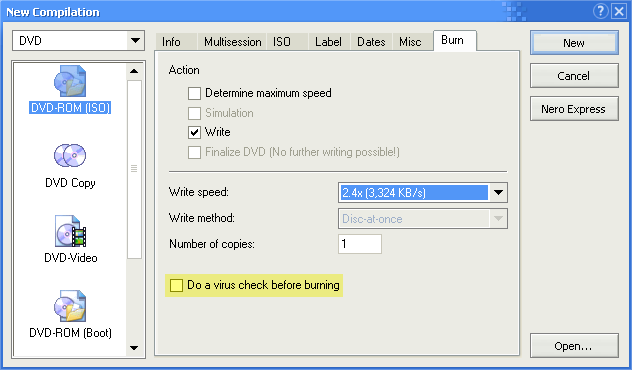The image size is (632, 370).
Task: Pick the DVD-Video compilation icon
Action: [71, 231]
